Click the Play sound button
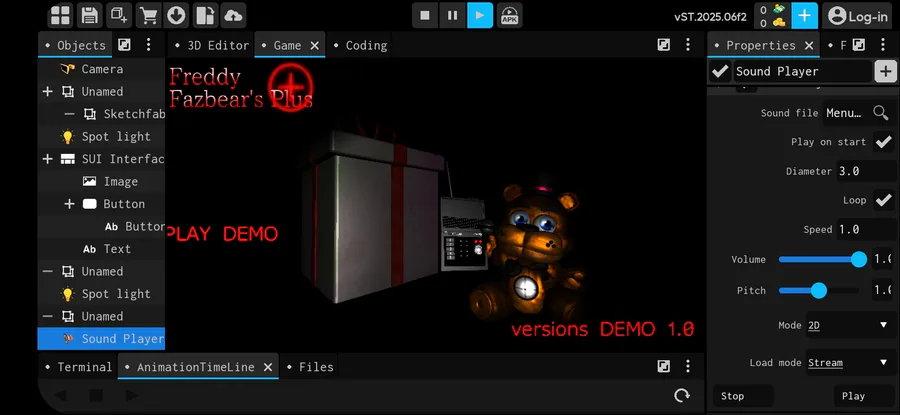The height and width of the screenshot is (415, 900). pos(864,396)
